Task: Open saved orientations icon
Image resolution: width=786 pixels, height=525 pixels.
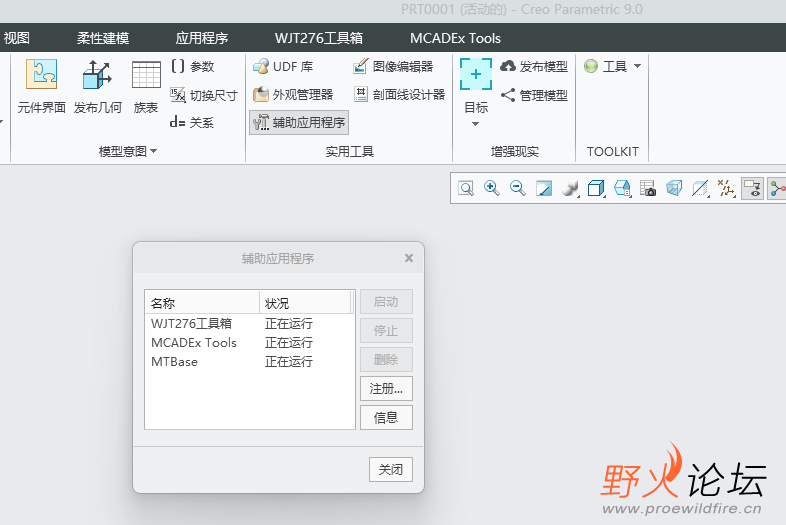Action: click(622, 189)
